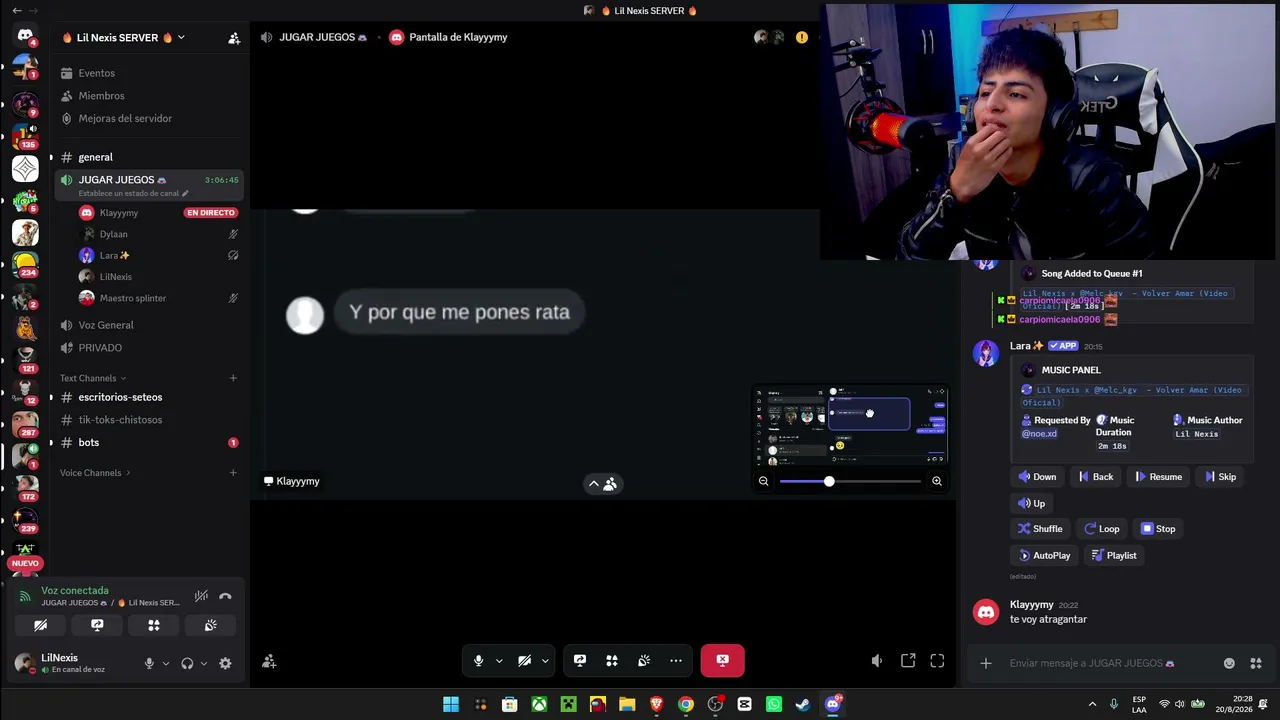Toggle microphone mute in call controls
The width and height of the screenshot is (1280, 720).
pos(478,660)
